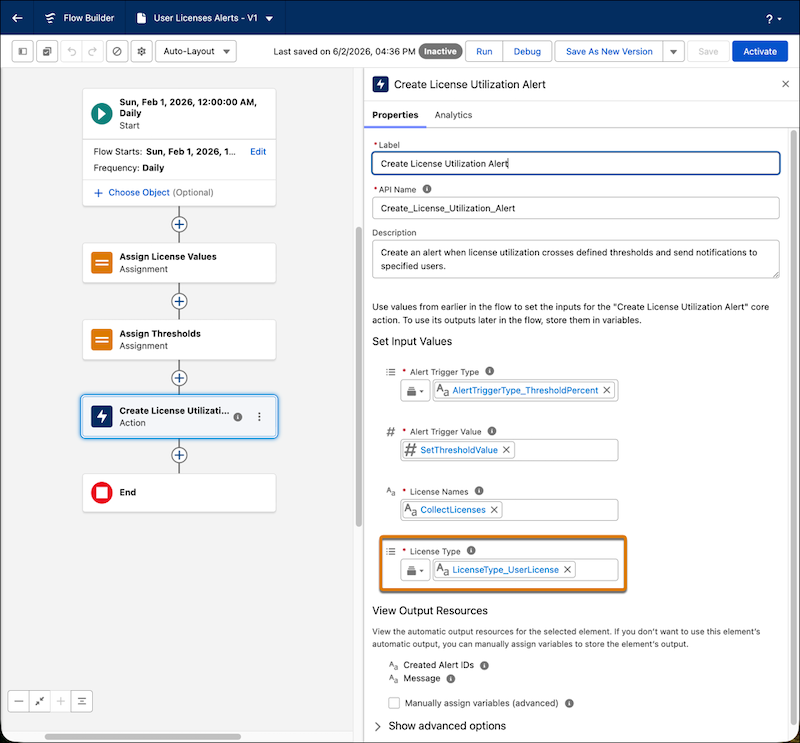Click the Description text area
Viewport: 800px width, 743px height.
pyautogui.click(x=576, y=259)
